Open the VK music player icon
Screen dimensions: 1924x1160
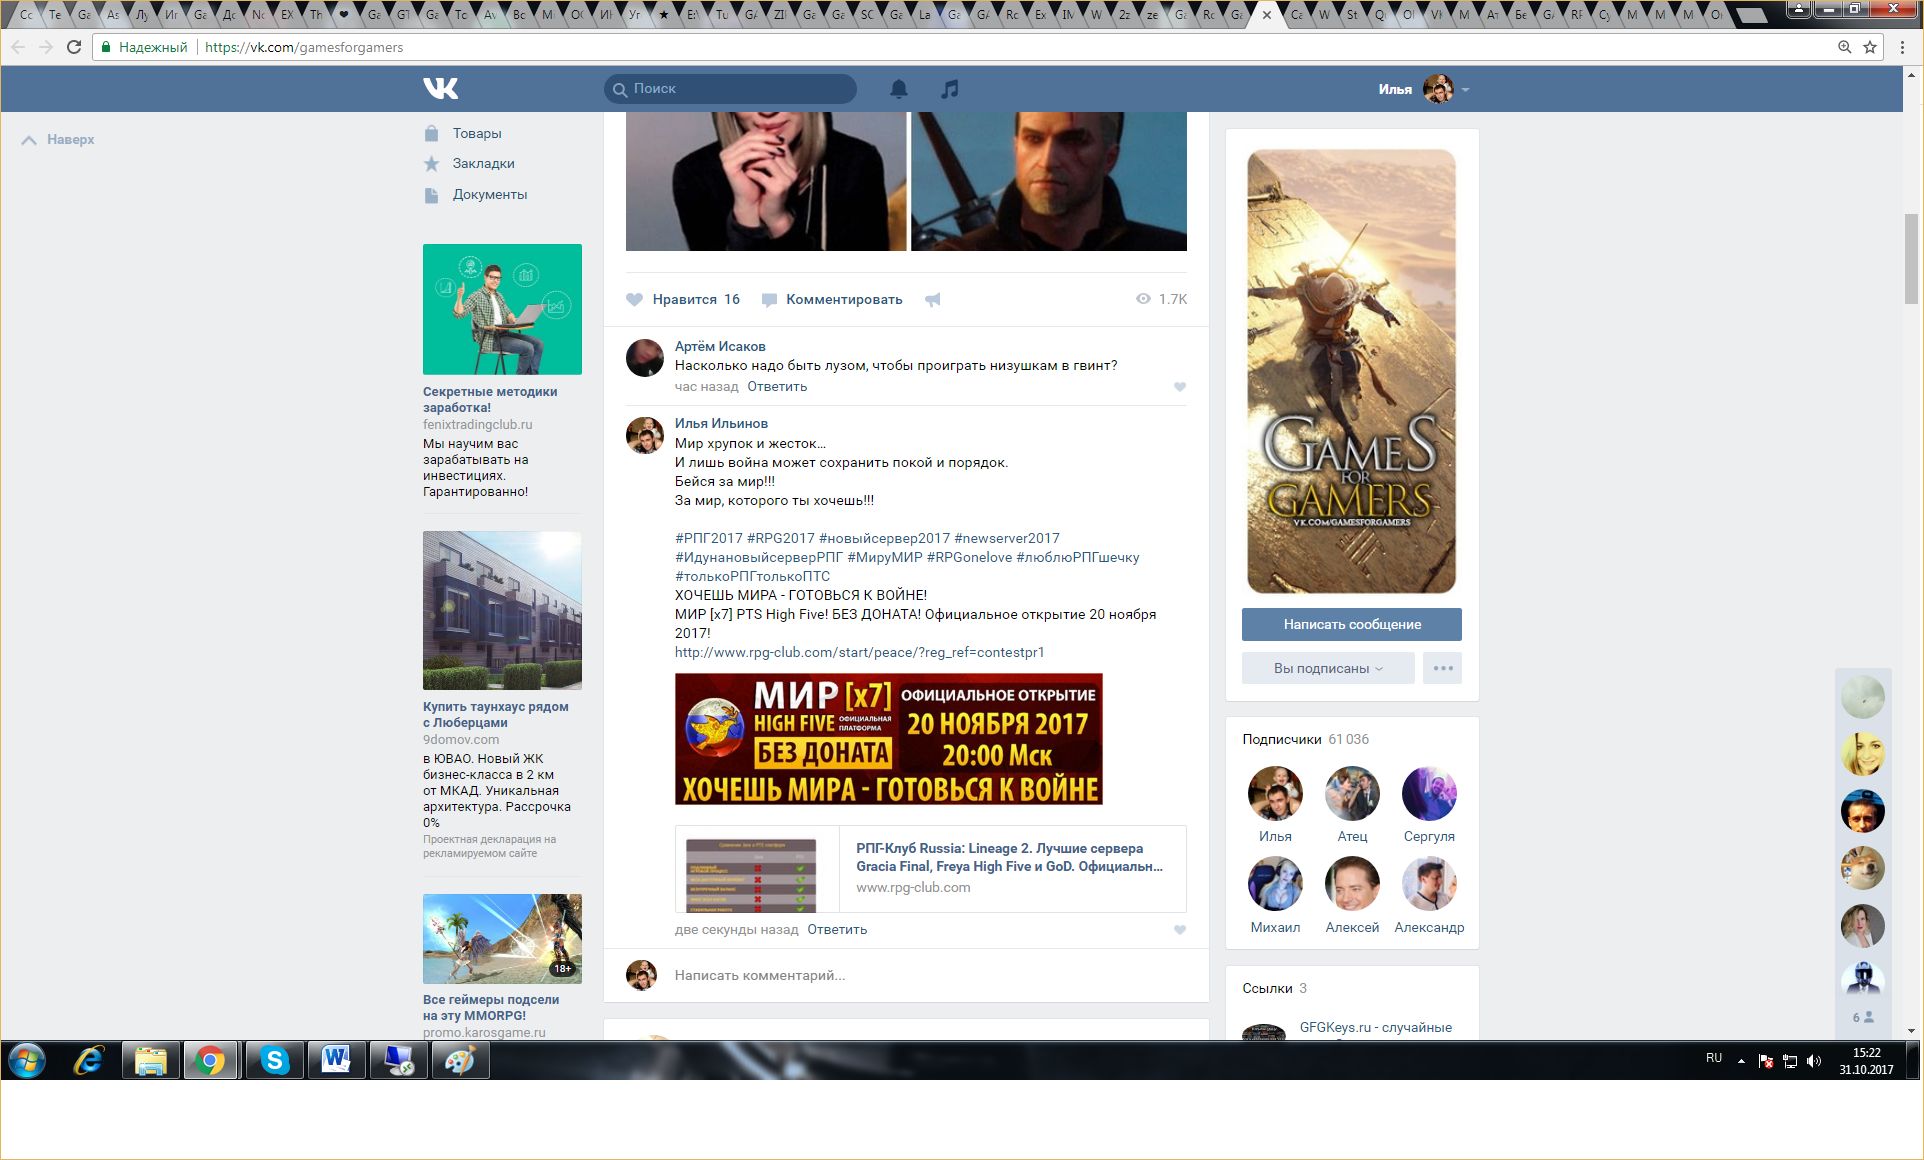pyautogui.click(x=949, y=89)
